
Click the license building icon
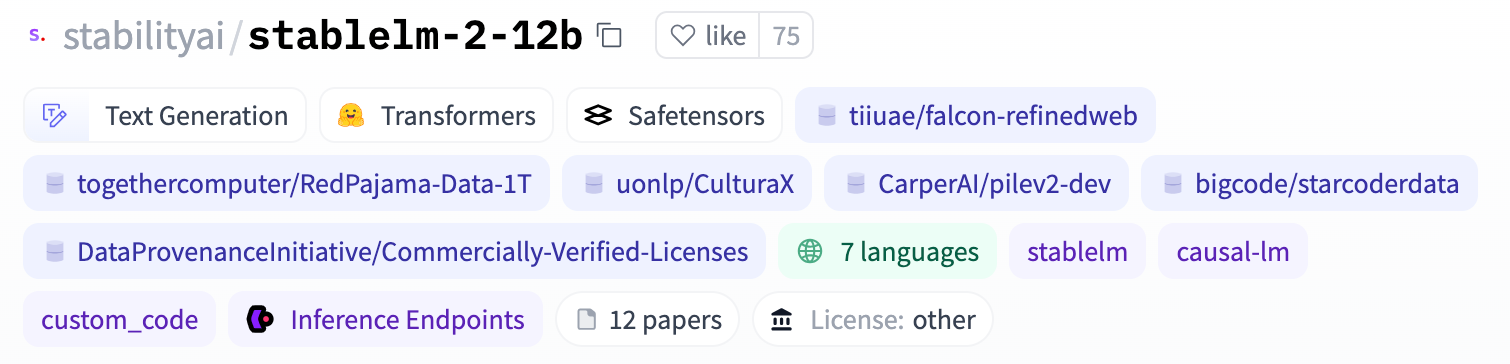[783, 320]
